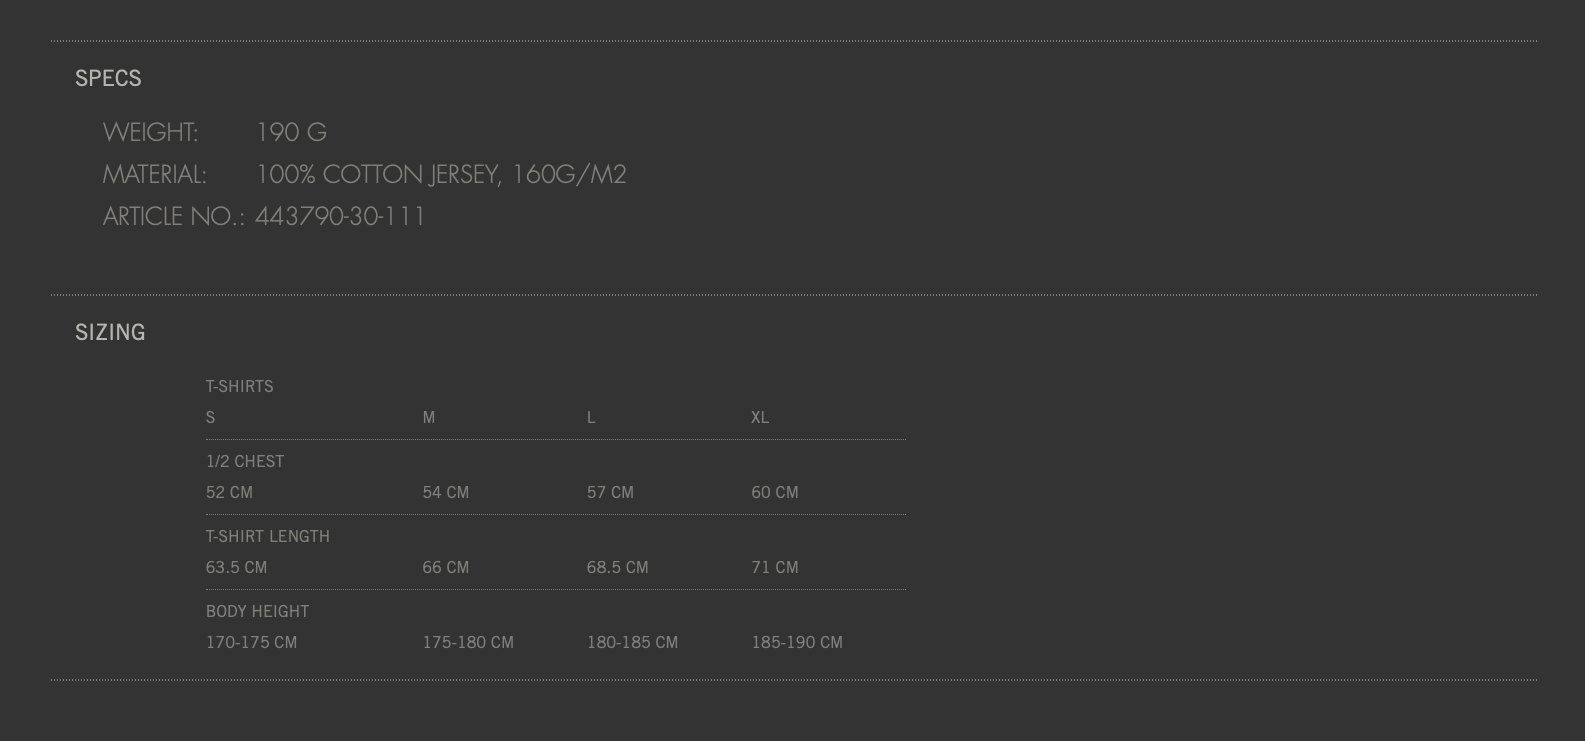Viewport: 1585px width, 741px height.
Task: Click the MATERIAL label
Action: pos(154,174)
